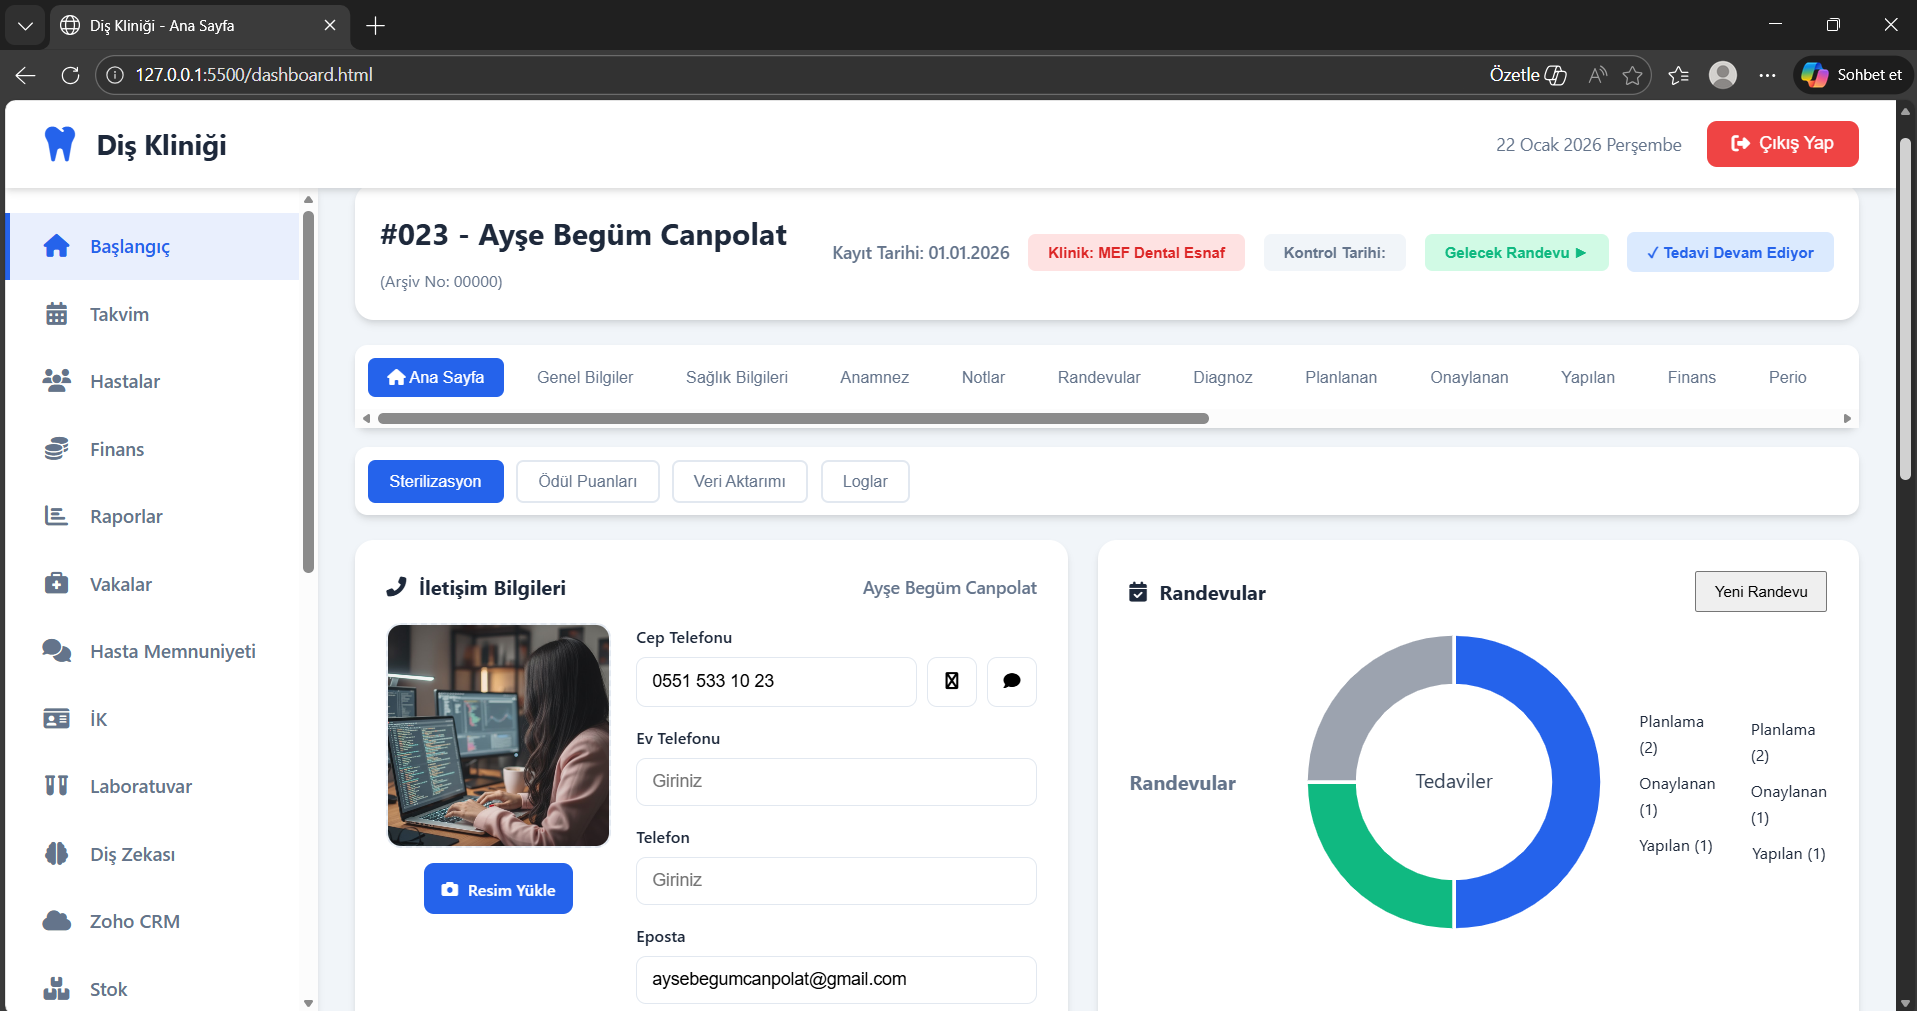Click the Tedavi Devam Ediyor status badge

click(1730, 253)
